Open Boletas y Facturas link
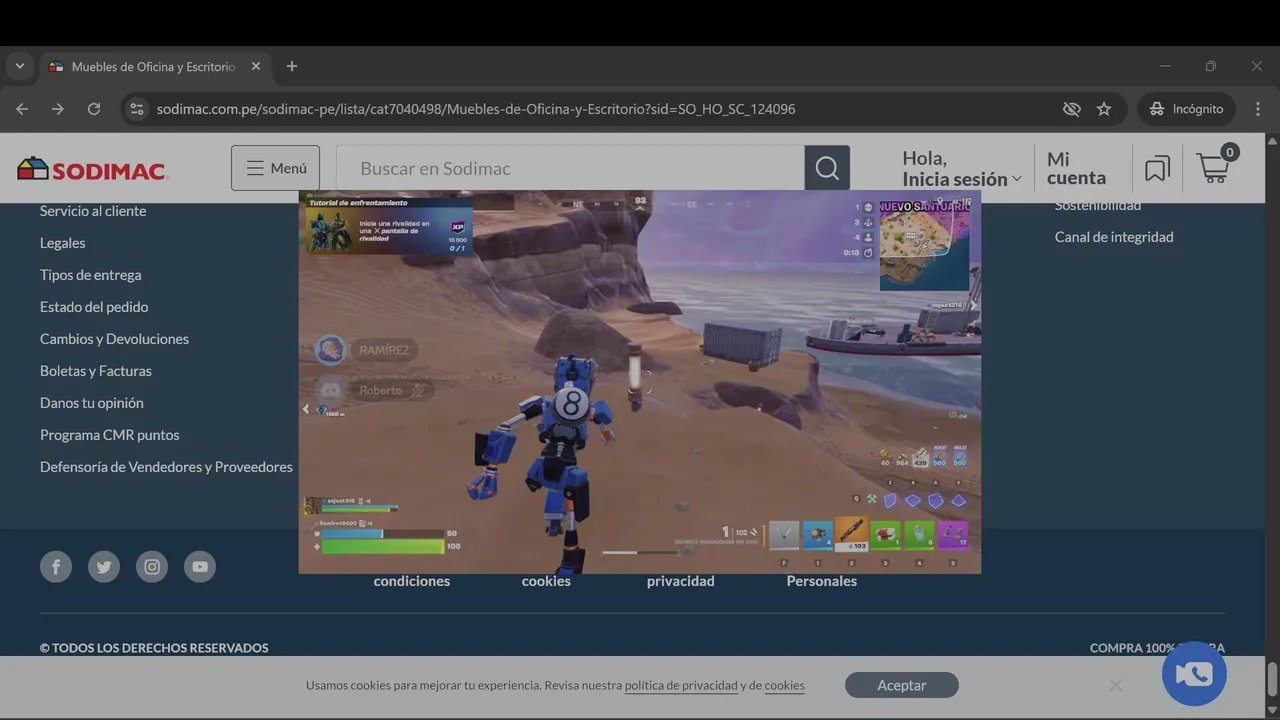This screenshot has width=1280, height=720. 96,371
